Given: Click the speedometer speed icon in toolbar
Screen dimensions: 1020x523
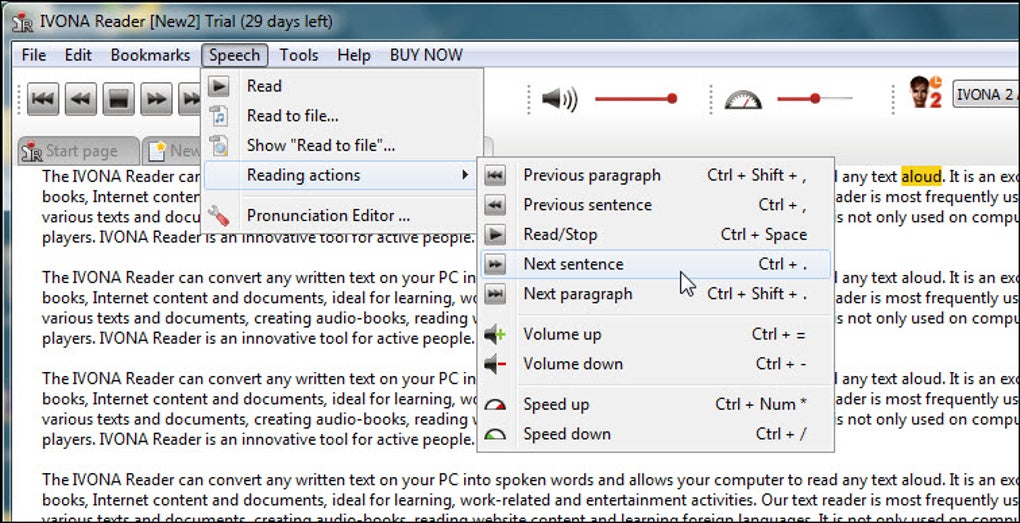Looking at the screenshot, I should [x=743, y=100].
